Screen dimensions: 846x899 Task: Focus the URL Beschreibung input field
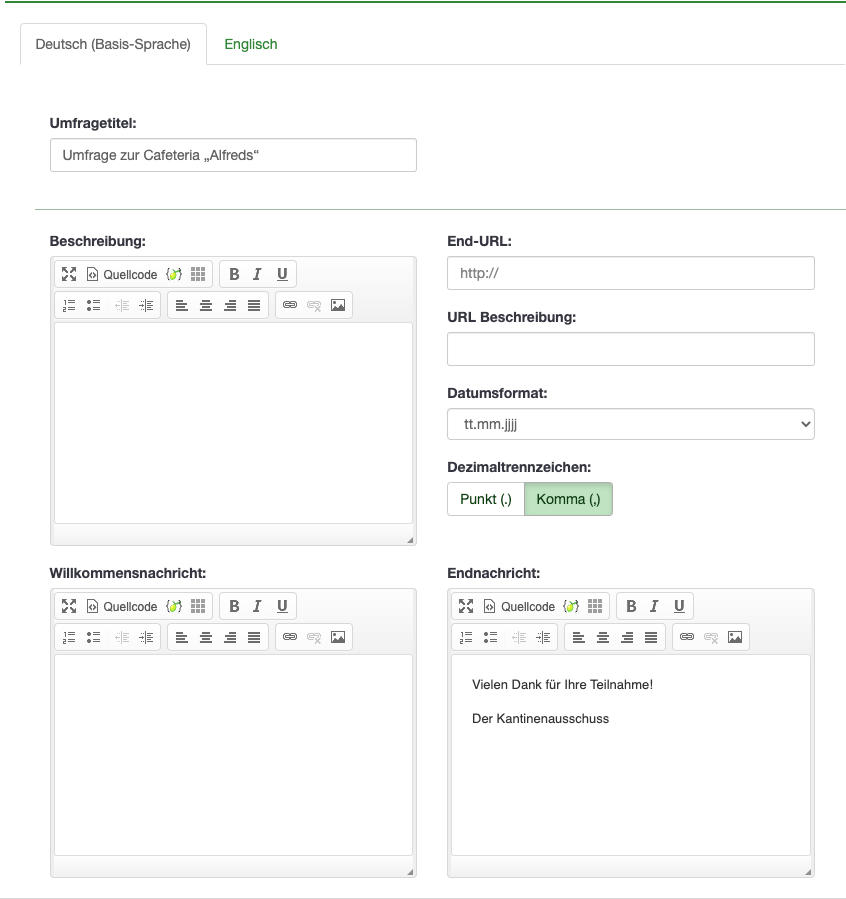(x=630, y=349)
